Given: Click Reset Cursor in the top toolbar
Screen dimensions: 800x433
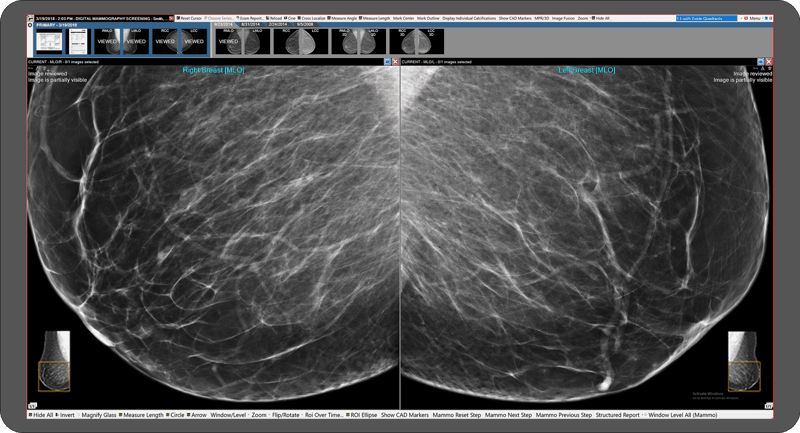Looking at the screenshot, I should tap(189, 18).
